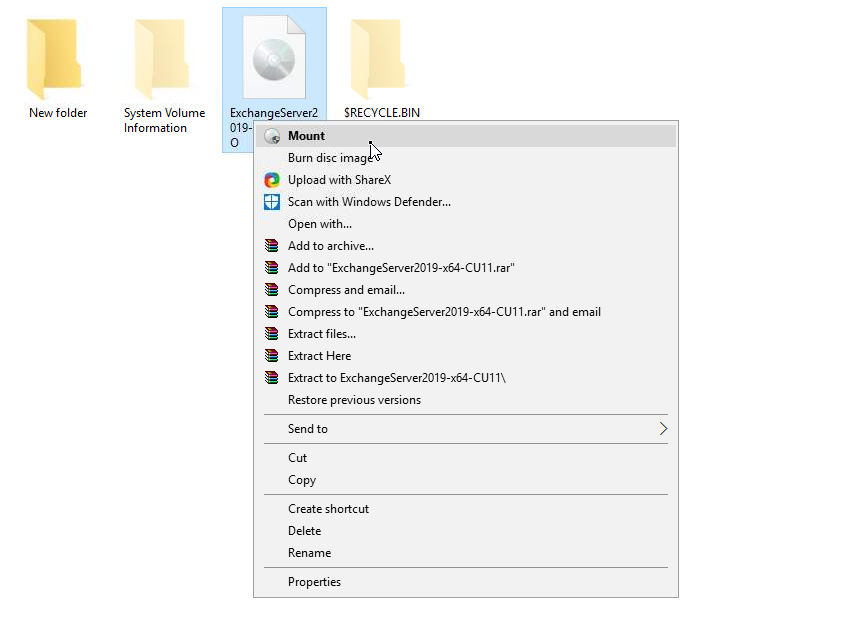Open Properties from the context menu

click(x=466, y=582)
